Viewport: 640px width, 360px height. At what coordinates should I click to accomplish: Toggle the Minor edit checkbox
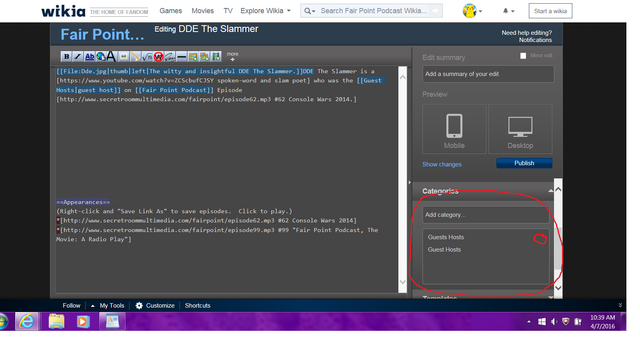(x=523, y=56)
